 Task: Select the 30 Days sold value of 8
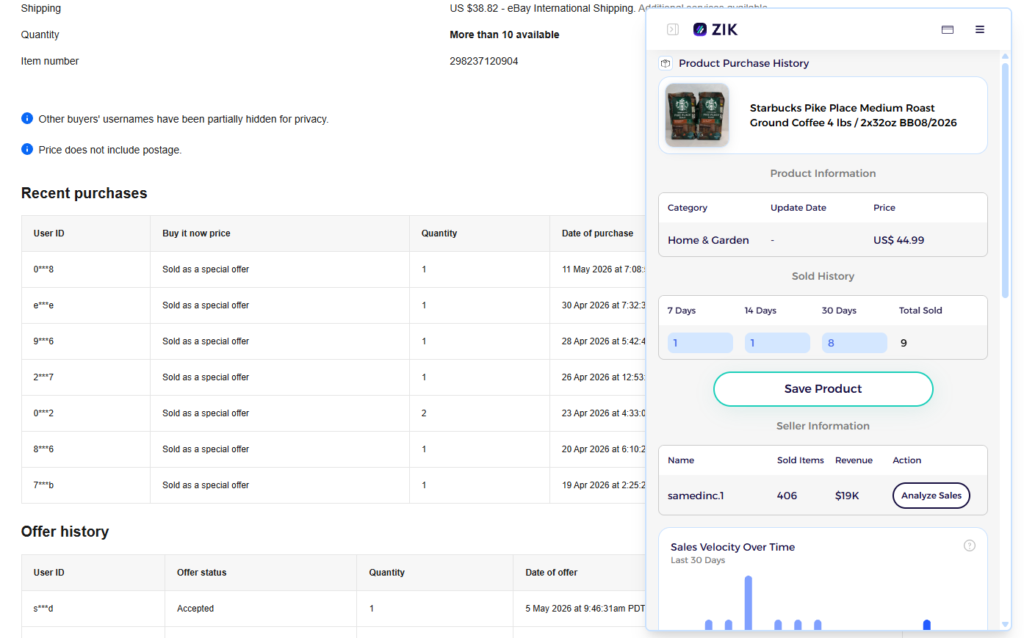(x=854, y=343)
